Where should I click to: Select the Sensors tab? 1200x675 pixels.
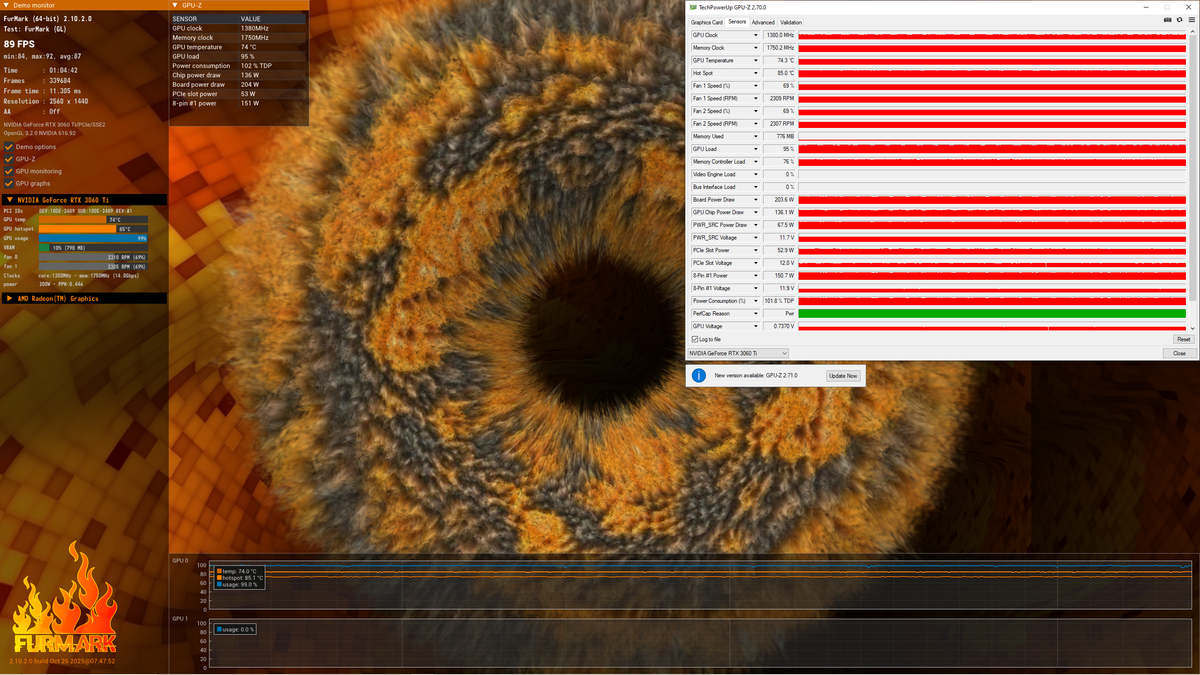click(x=737, y=22)
